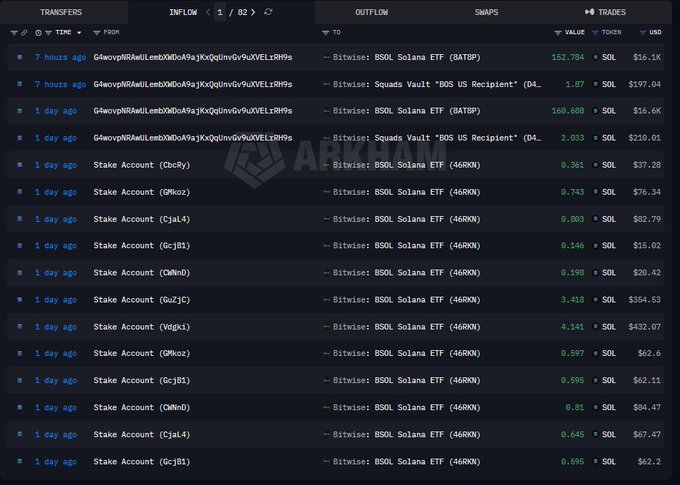Open the TO column filter
Viewport: 680px width, 485px height.
[x=326, y=33]
